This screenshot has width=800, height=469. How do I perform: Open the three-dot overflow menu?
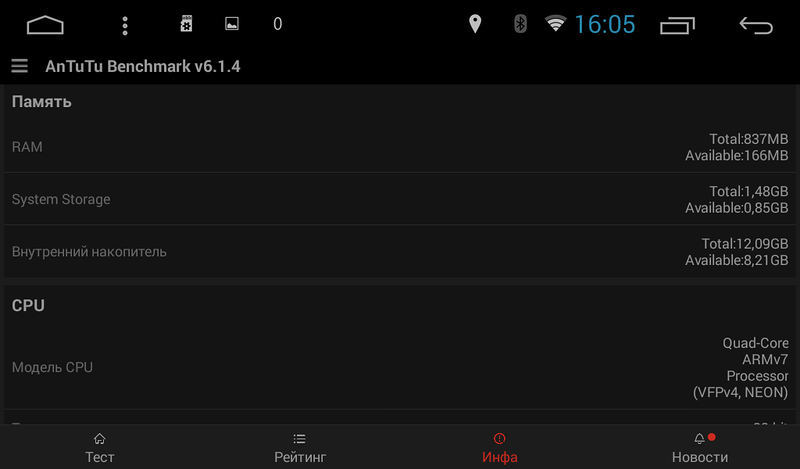[125, 26]
